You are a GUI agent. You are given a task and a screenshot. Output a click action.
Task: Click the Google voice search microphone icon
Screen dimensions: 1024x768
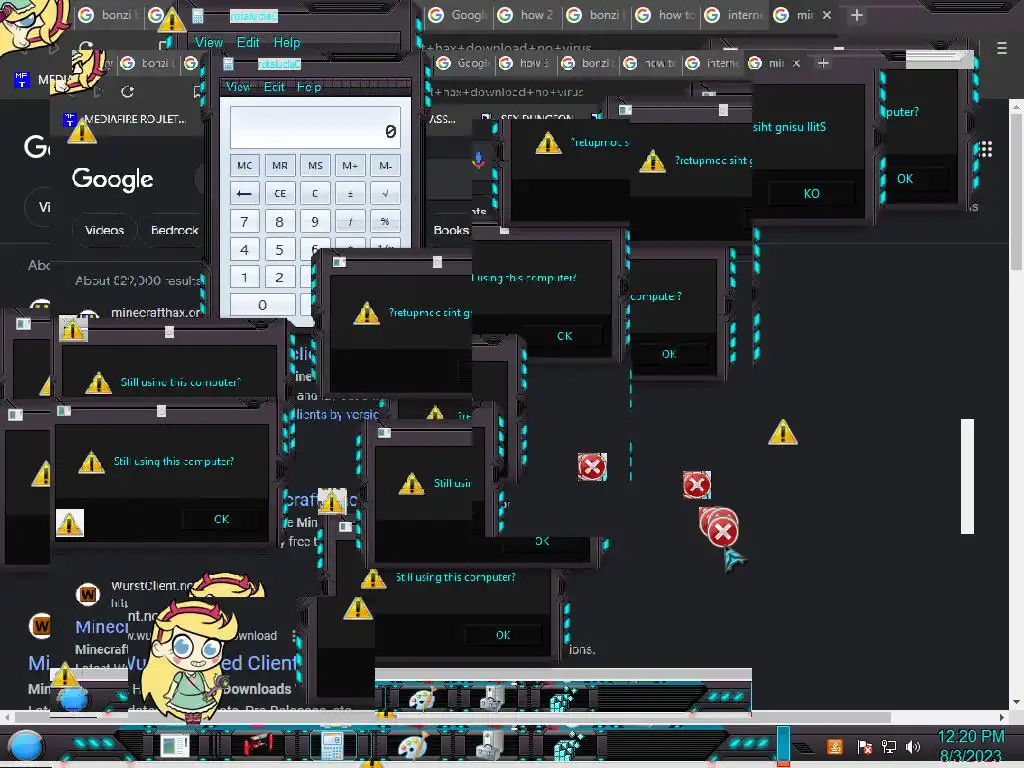click(479, 159)
